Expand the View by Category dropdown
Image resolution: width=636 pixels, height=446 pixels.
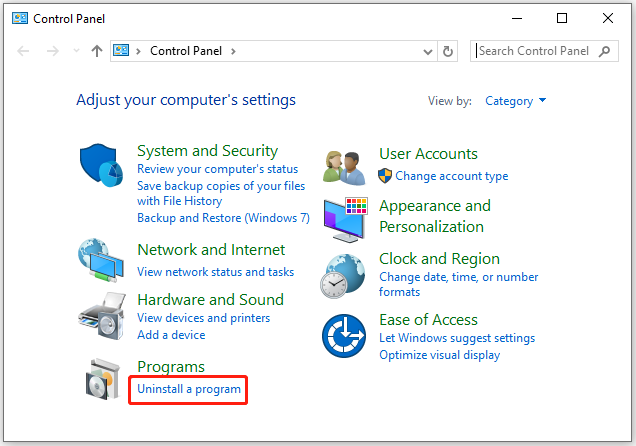[x=516, y=101]
